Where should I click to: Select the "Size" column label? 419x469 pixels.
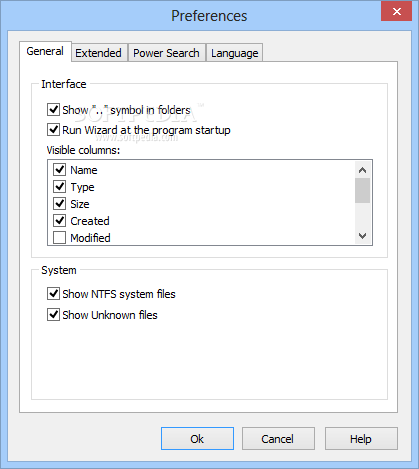point(80,204)
